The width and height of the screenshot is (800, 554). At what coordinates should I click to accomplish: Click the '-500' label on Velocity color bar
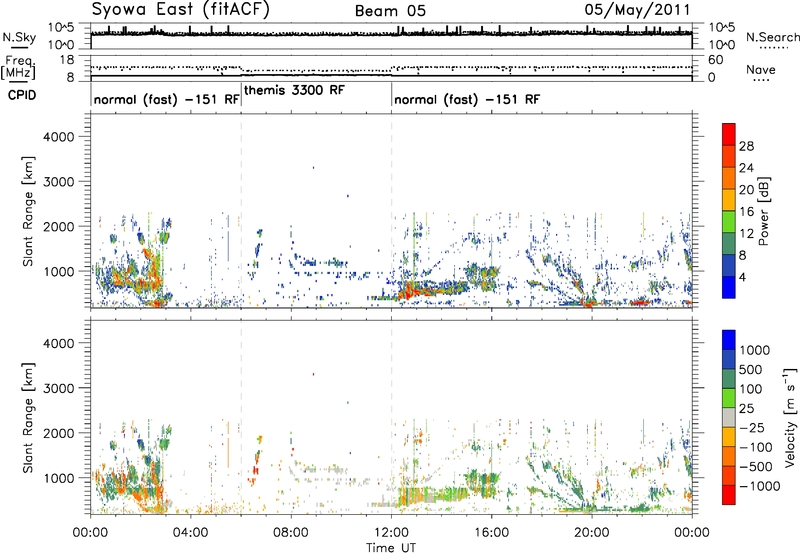[755, 467]
